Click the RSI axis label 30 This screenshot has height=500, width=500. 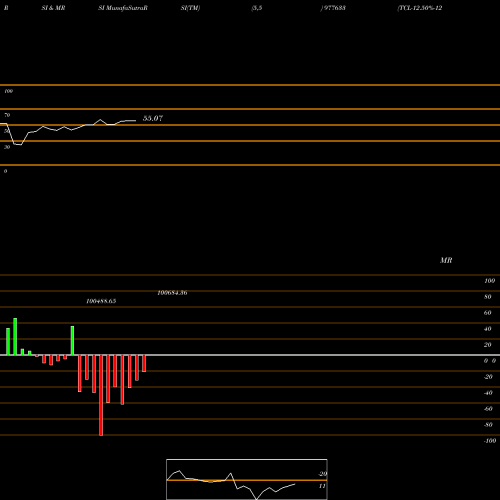(7, 147)
